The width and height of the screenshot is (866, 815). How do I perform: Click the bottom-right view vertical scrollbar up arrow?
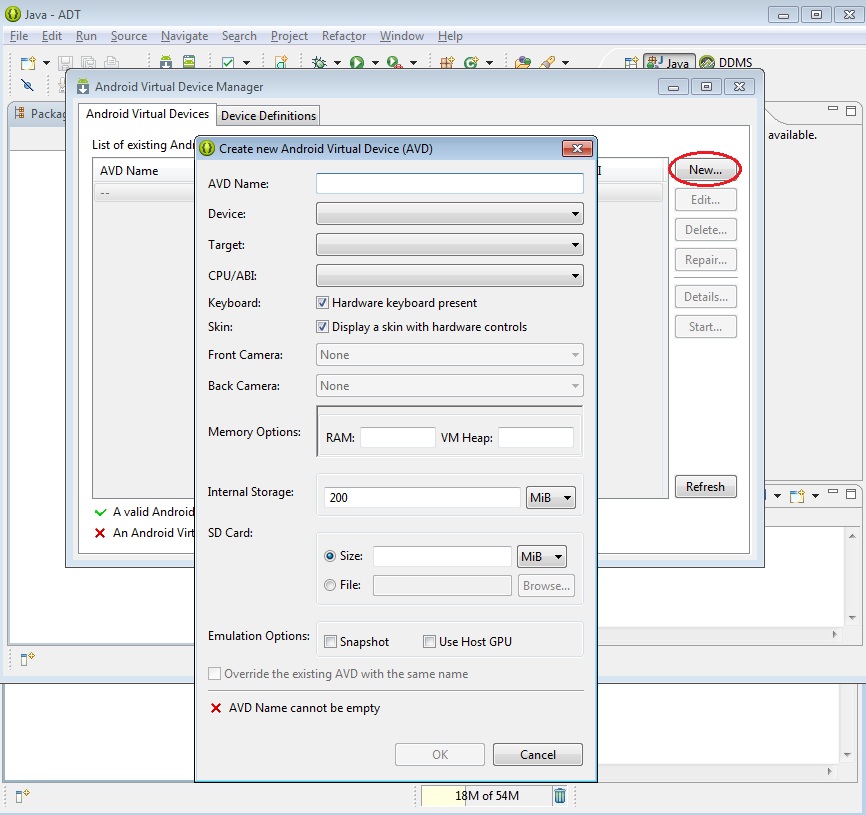pos(852,536)
